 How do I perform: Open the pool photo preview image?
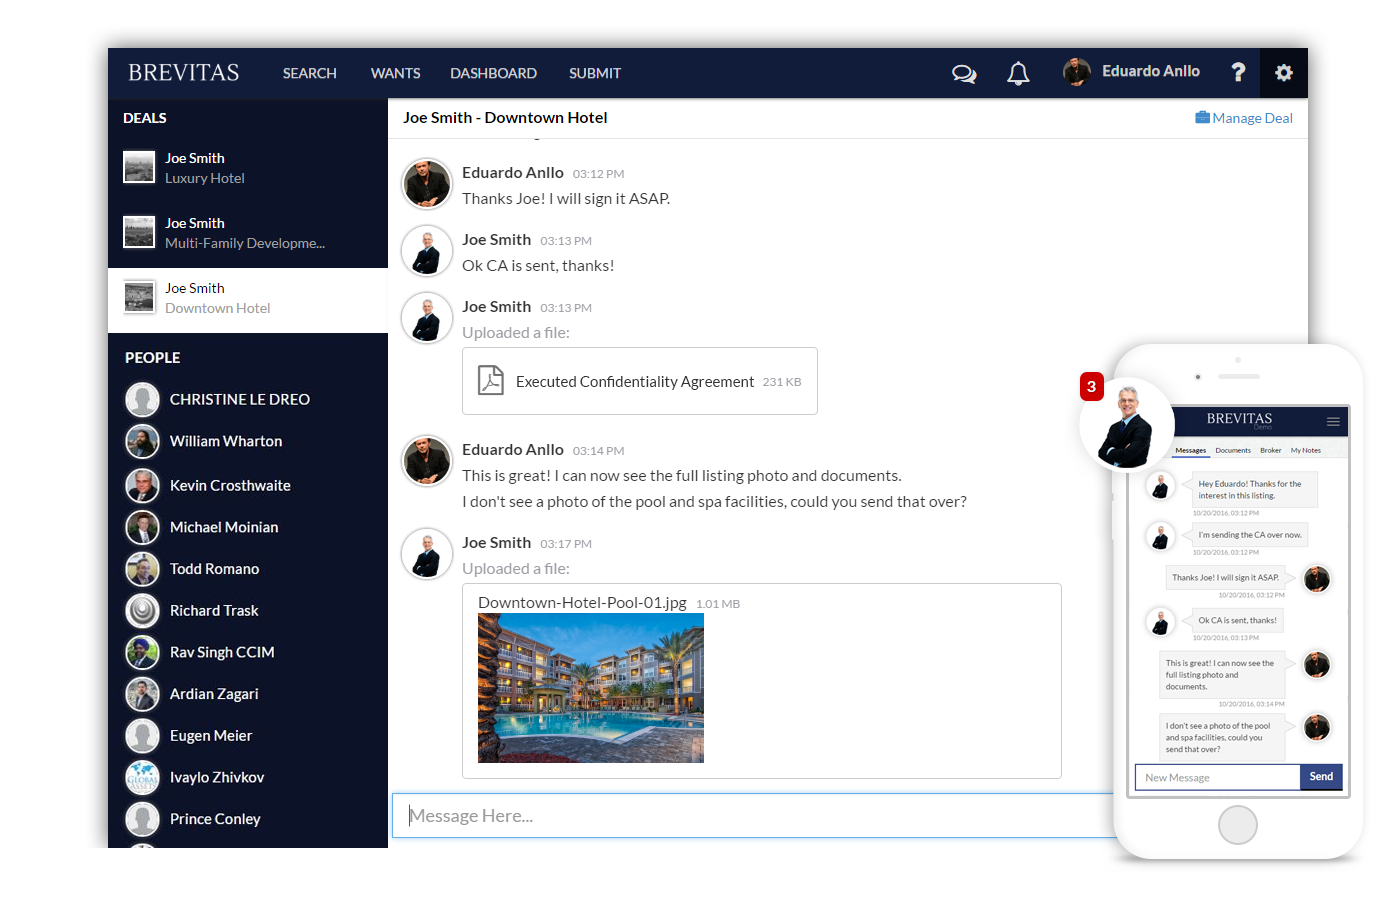click(591, 688)
